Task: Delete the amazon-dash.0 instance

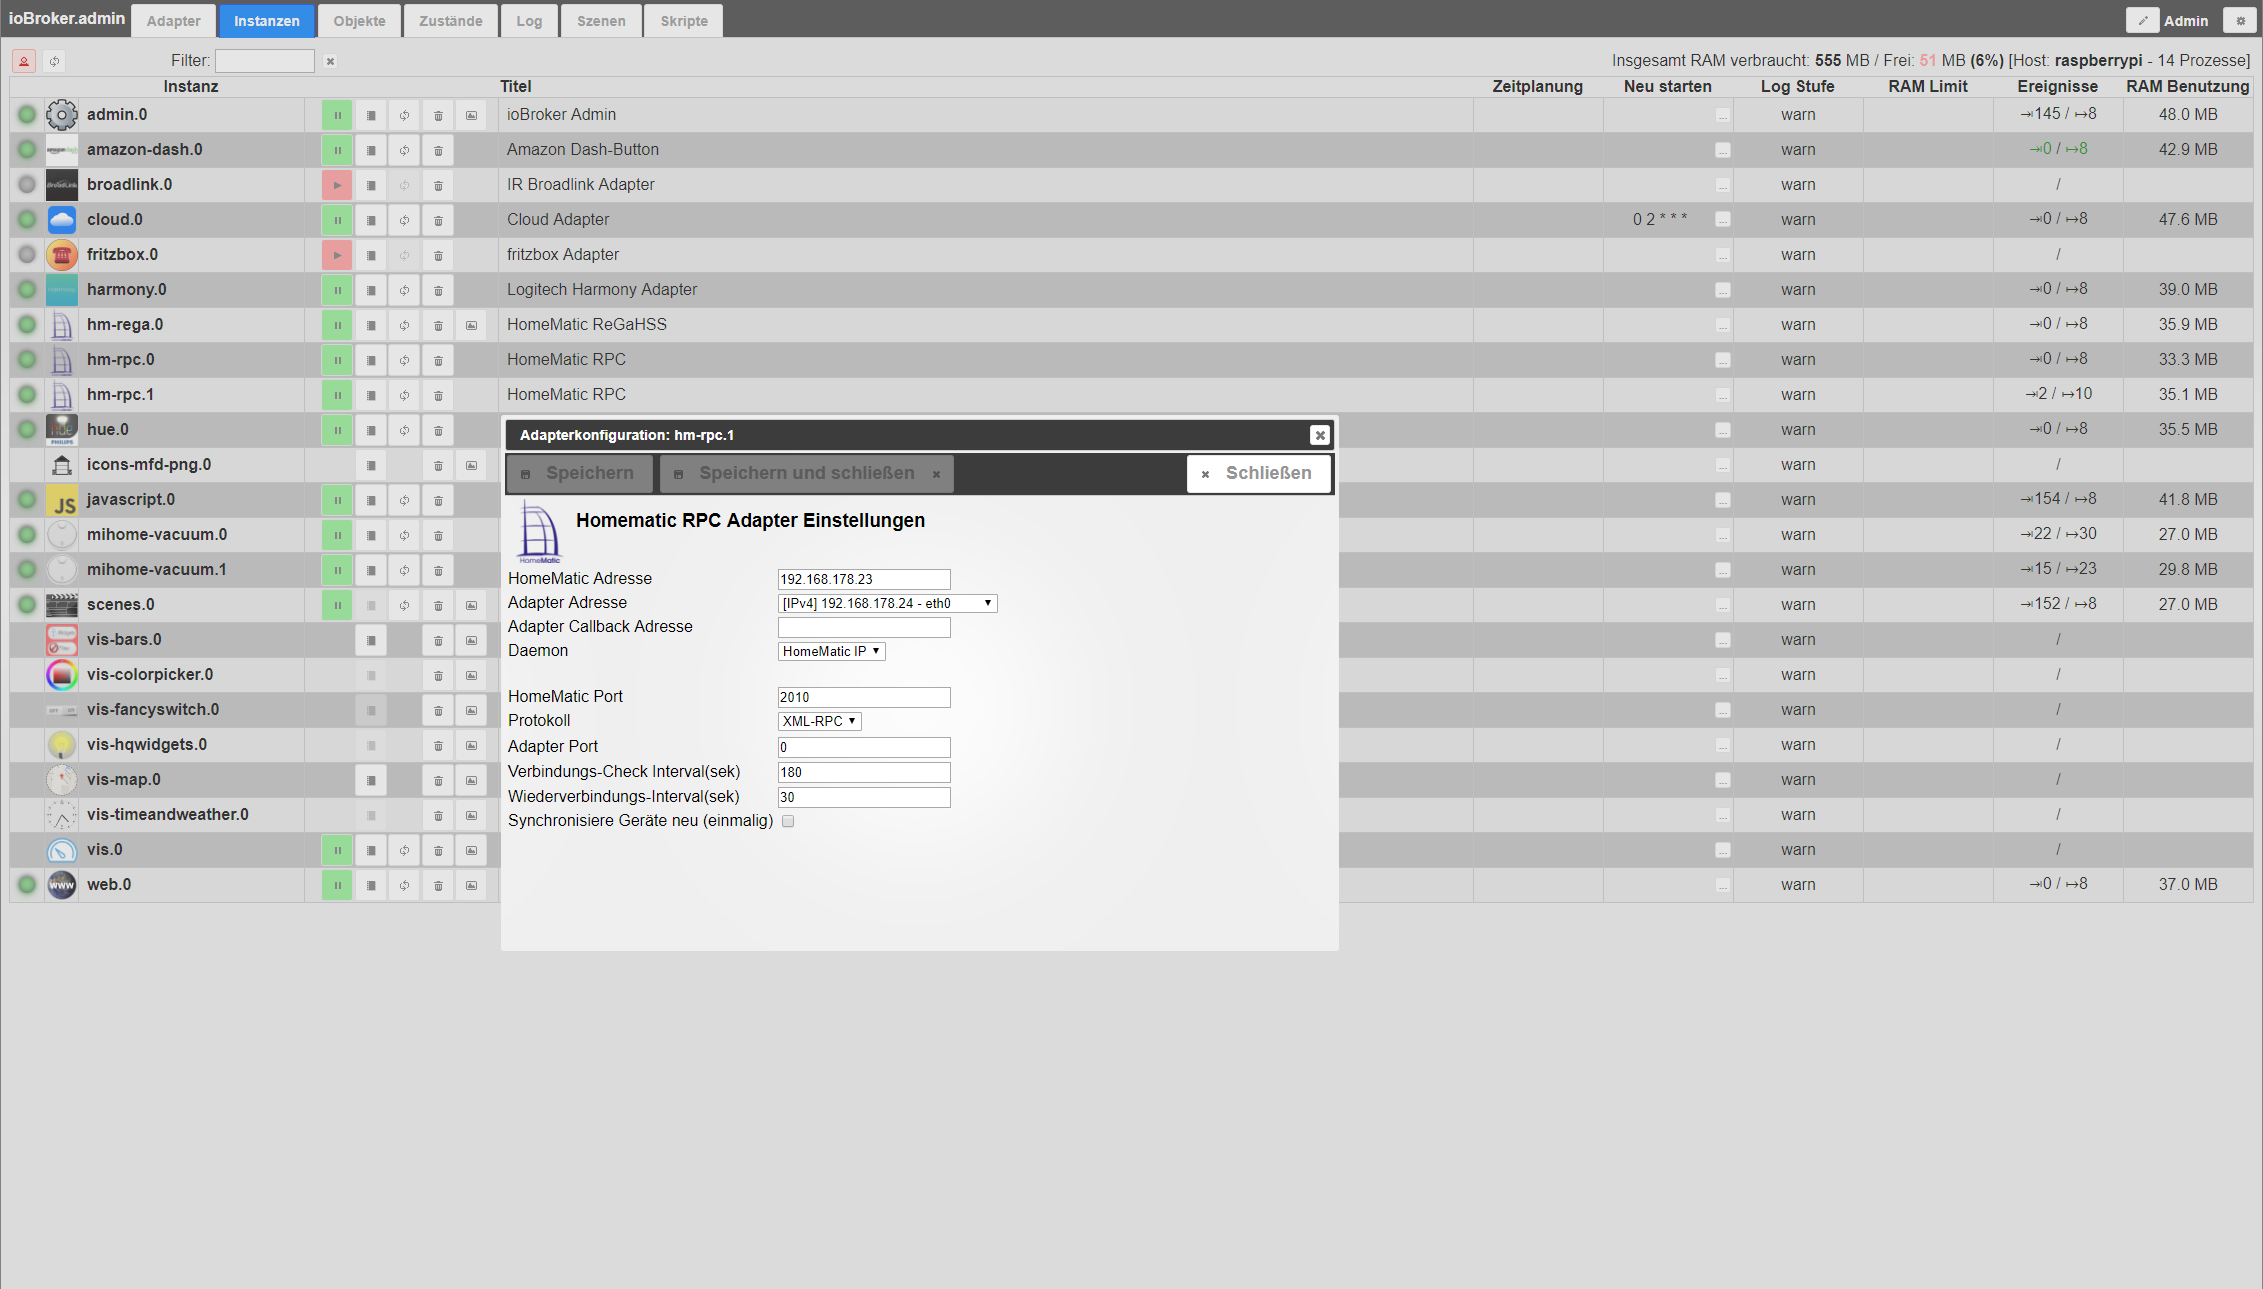Action: click(x=438, y=150)
